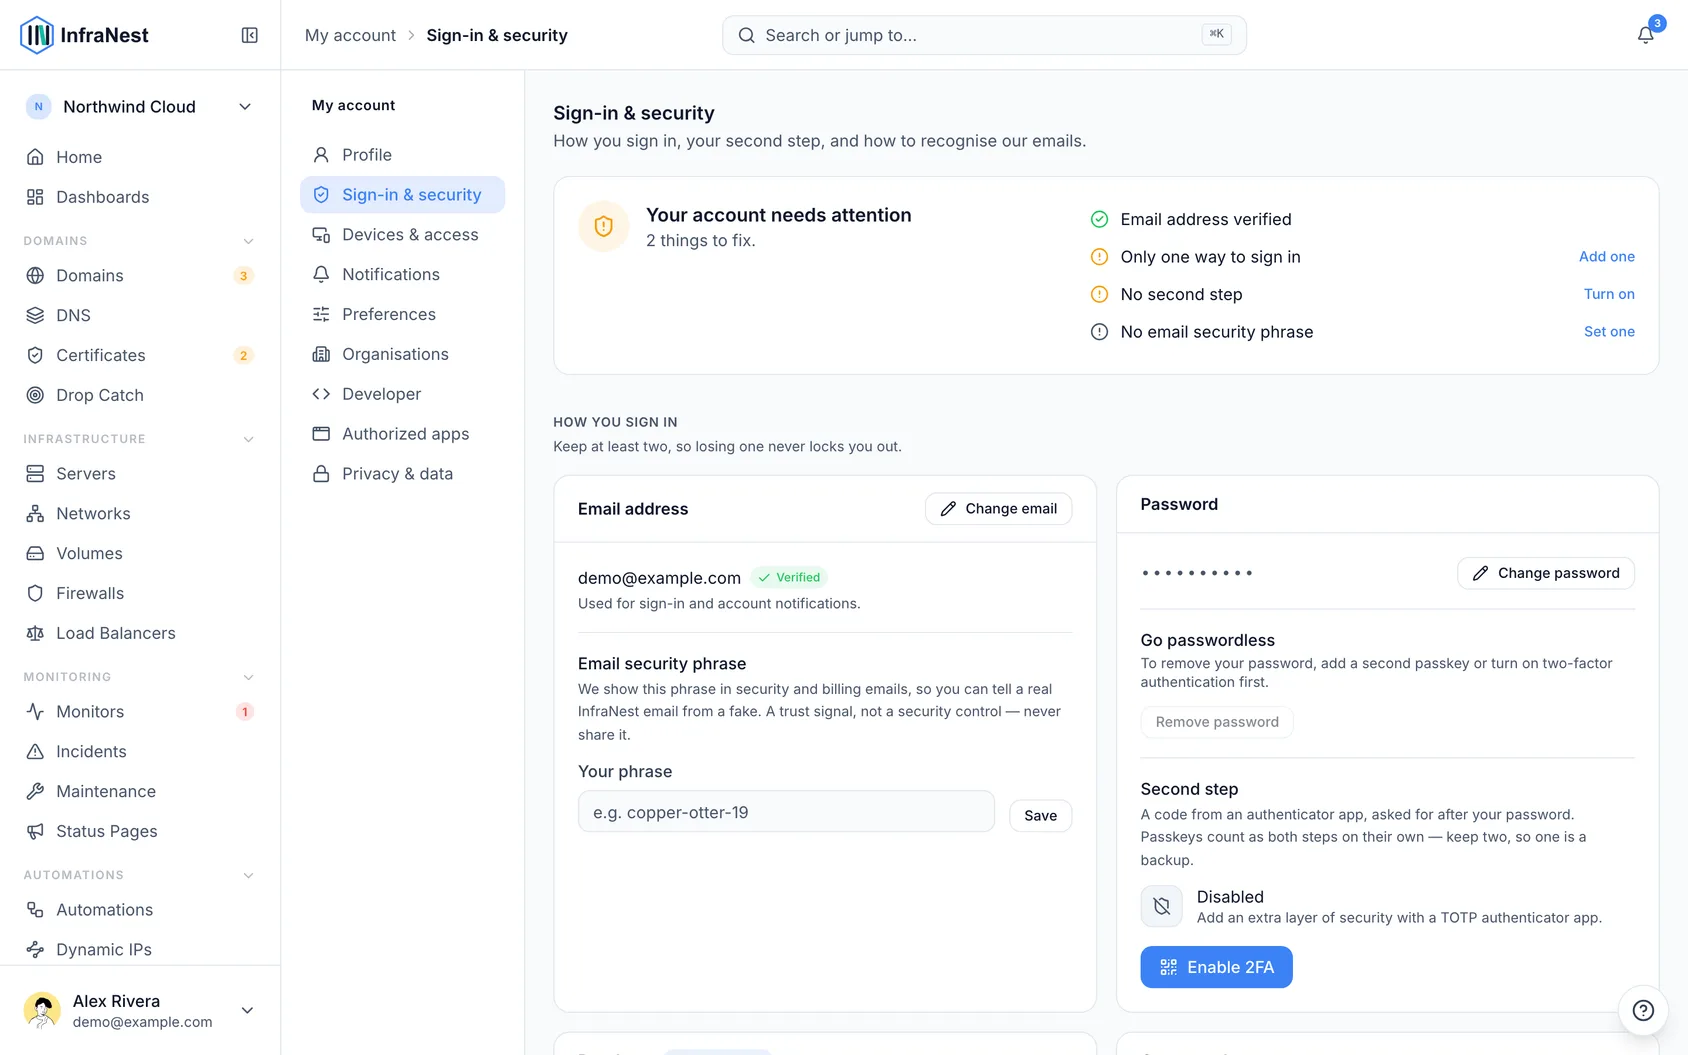Click the No second step warning icon
1688x1055 pixels.
coord(1099,294)
